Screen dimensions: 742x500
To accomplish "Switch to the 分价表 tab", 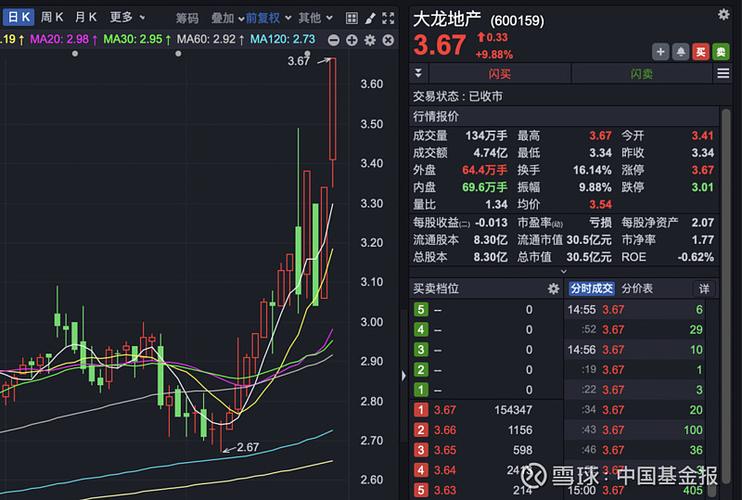I will click(637, 289).
